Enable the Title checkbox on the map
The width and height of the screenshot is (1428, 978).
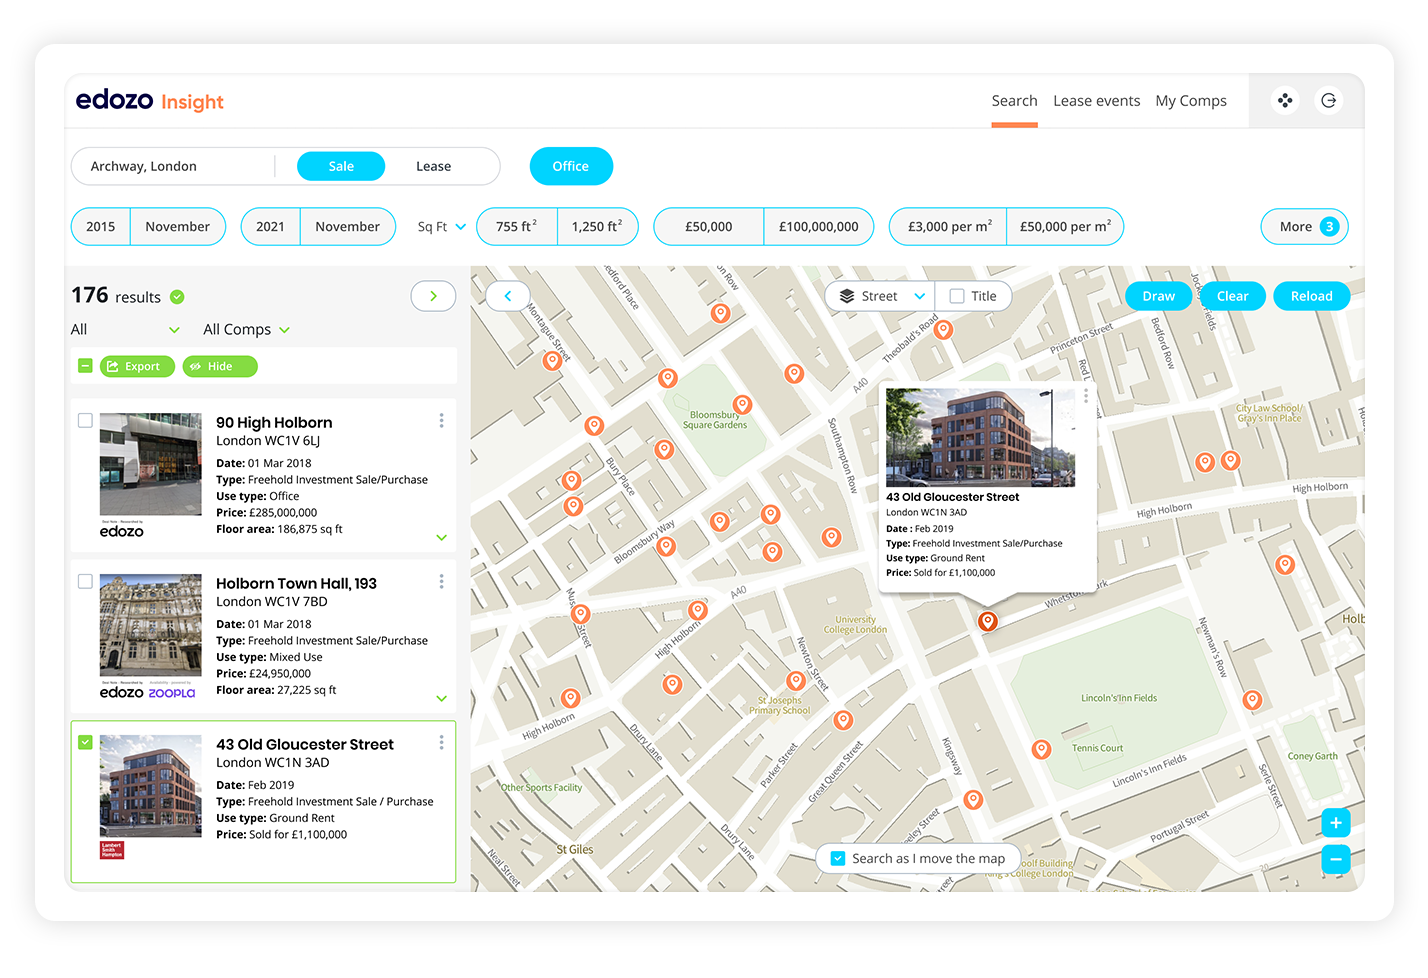coord(957,296)
